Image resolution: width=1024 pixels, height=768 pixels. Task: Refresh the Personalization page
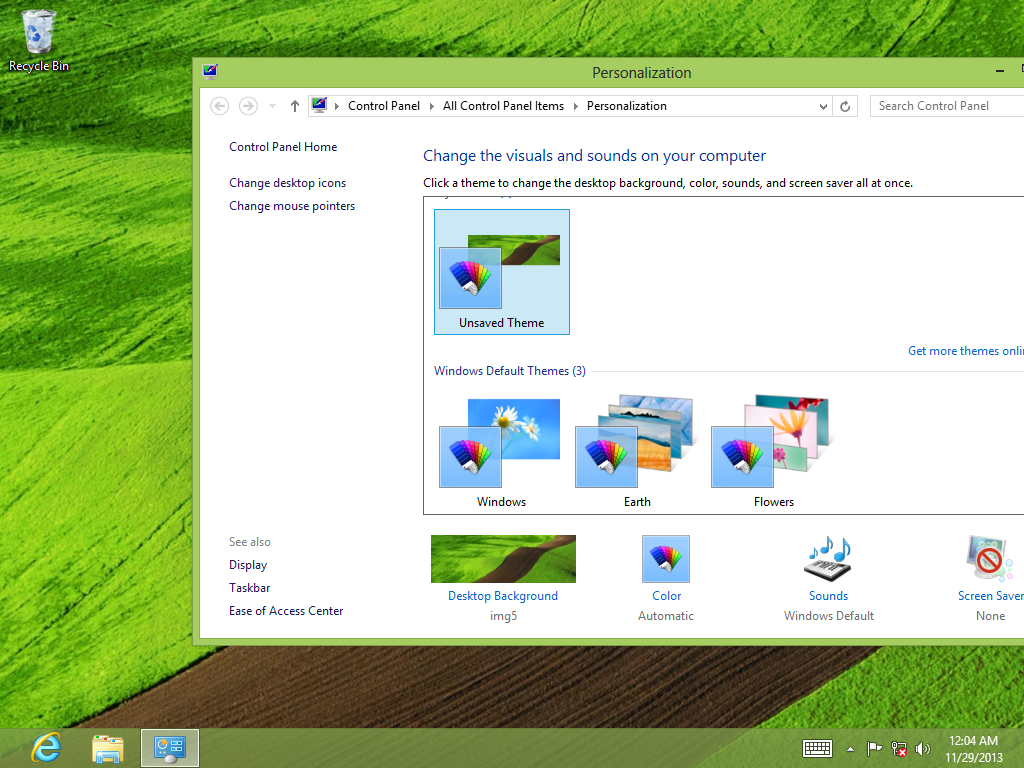[845, 106]
